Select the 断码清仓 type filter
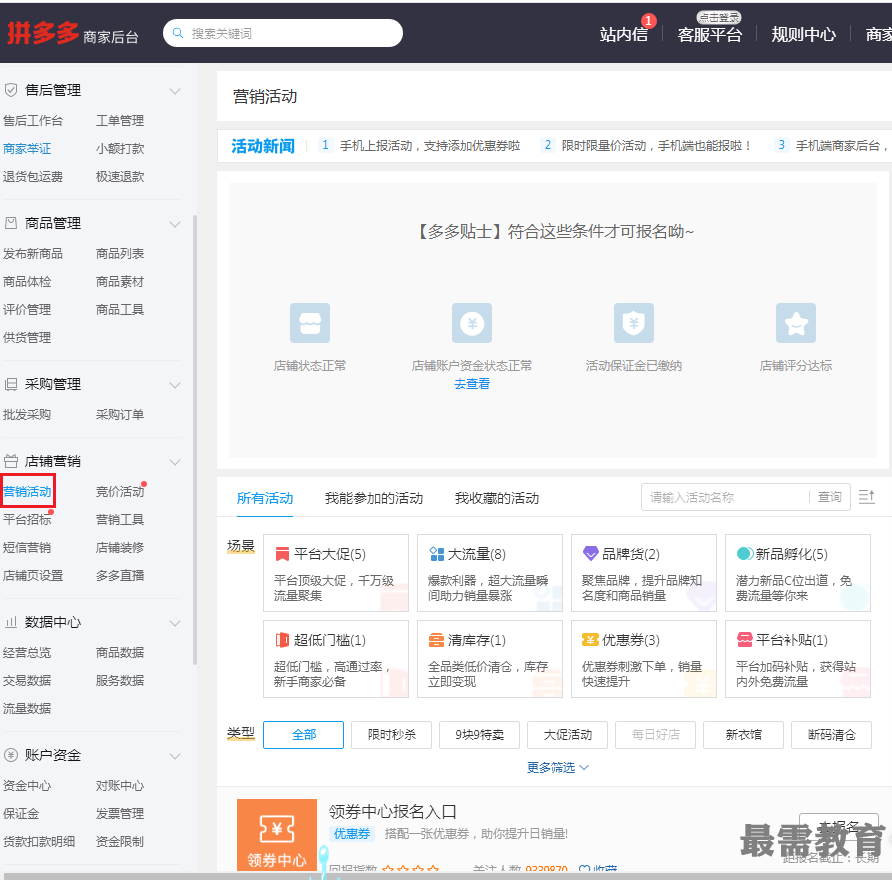The image size is (892, 880). pyautogui.click(x=831, y=734)
